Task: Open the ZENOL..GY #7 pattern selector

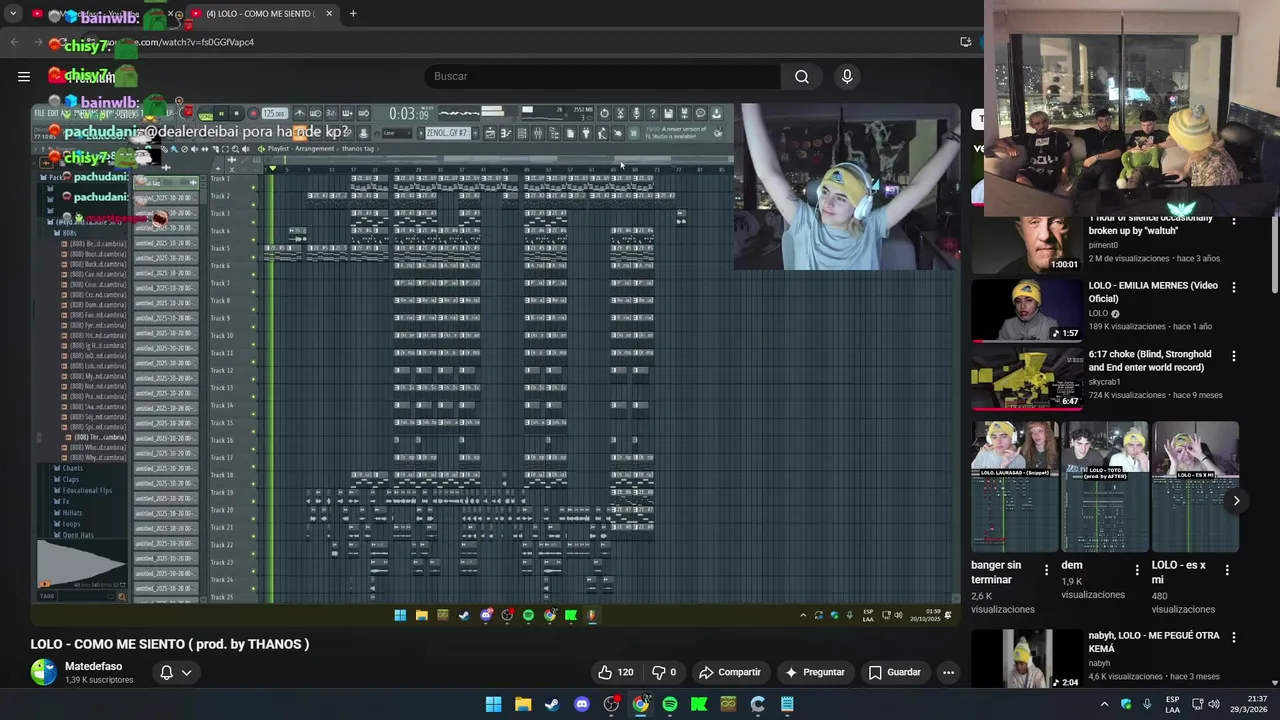Action: tap(446, 133)
